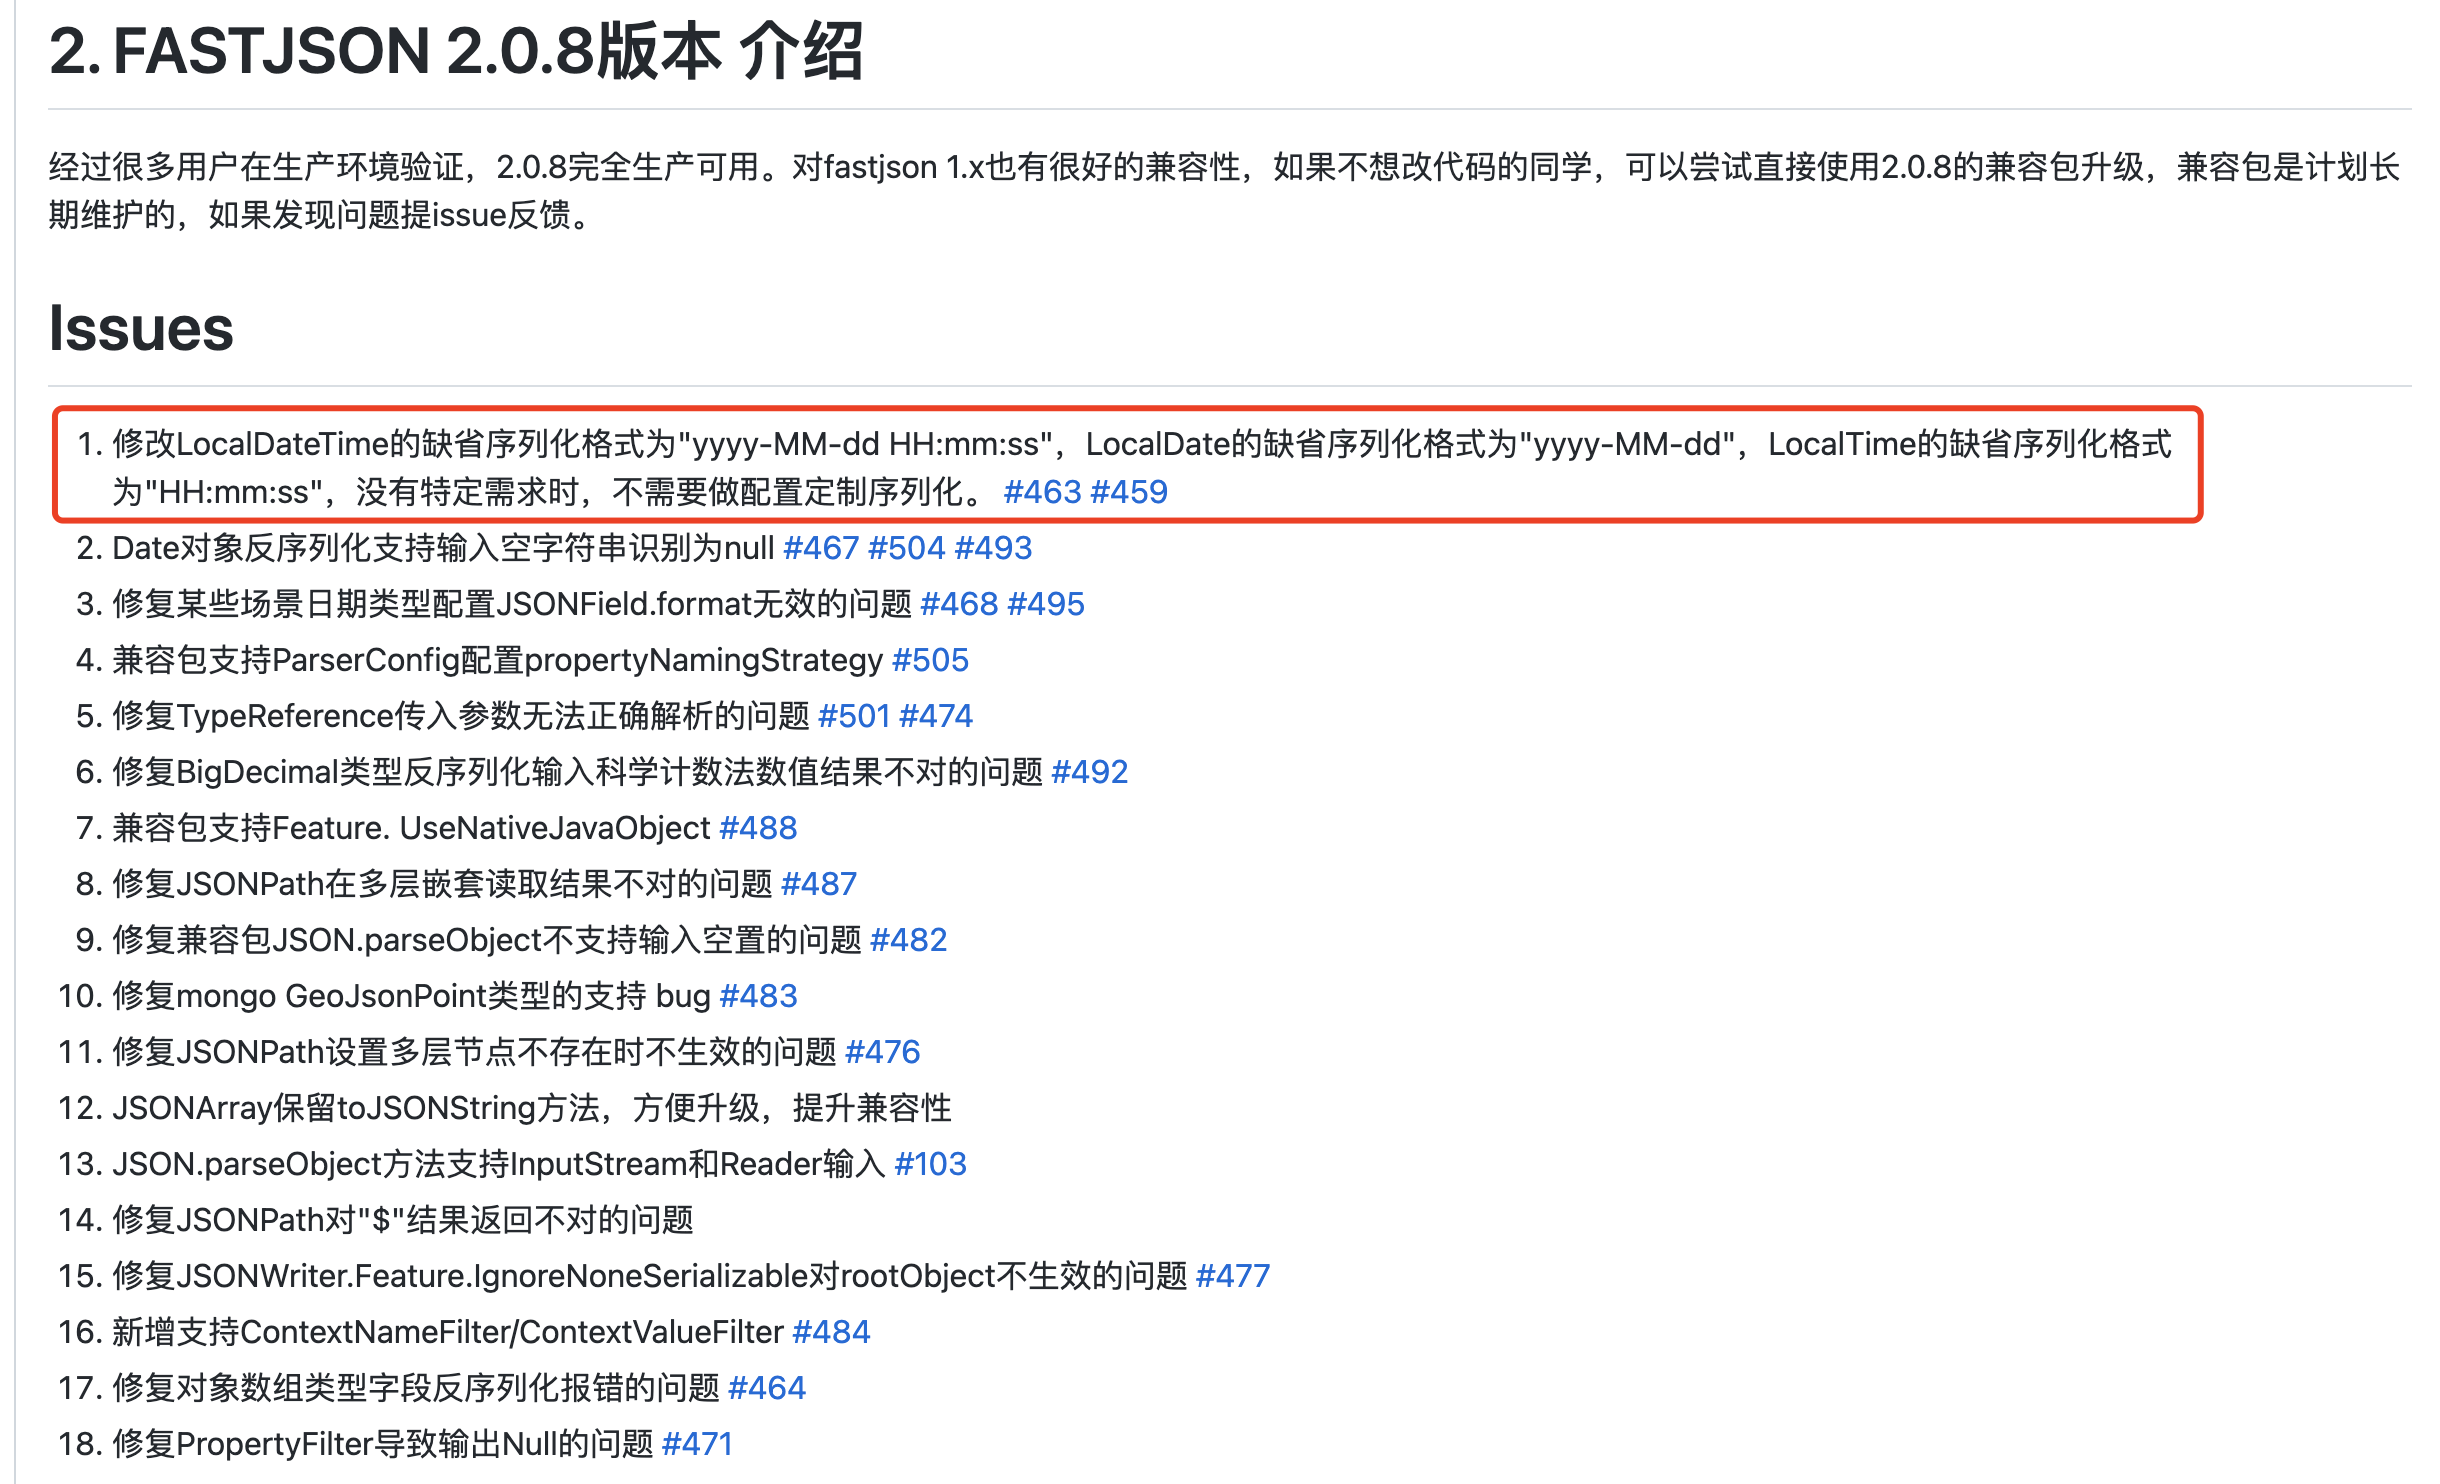Open issue link #463

(x=1042, y=492)
